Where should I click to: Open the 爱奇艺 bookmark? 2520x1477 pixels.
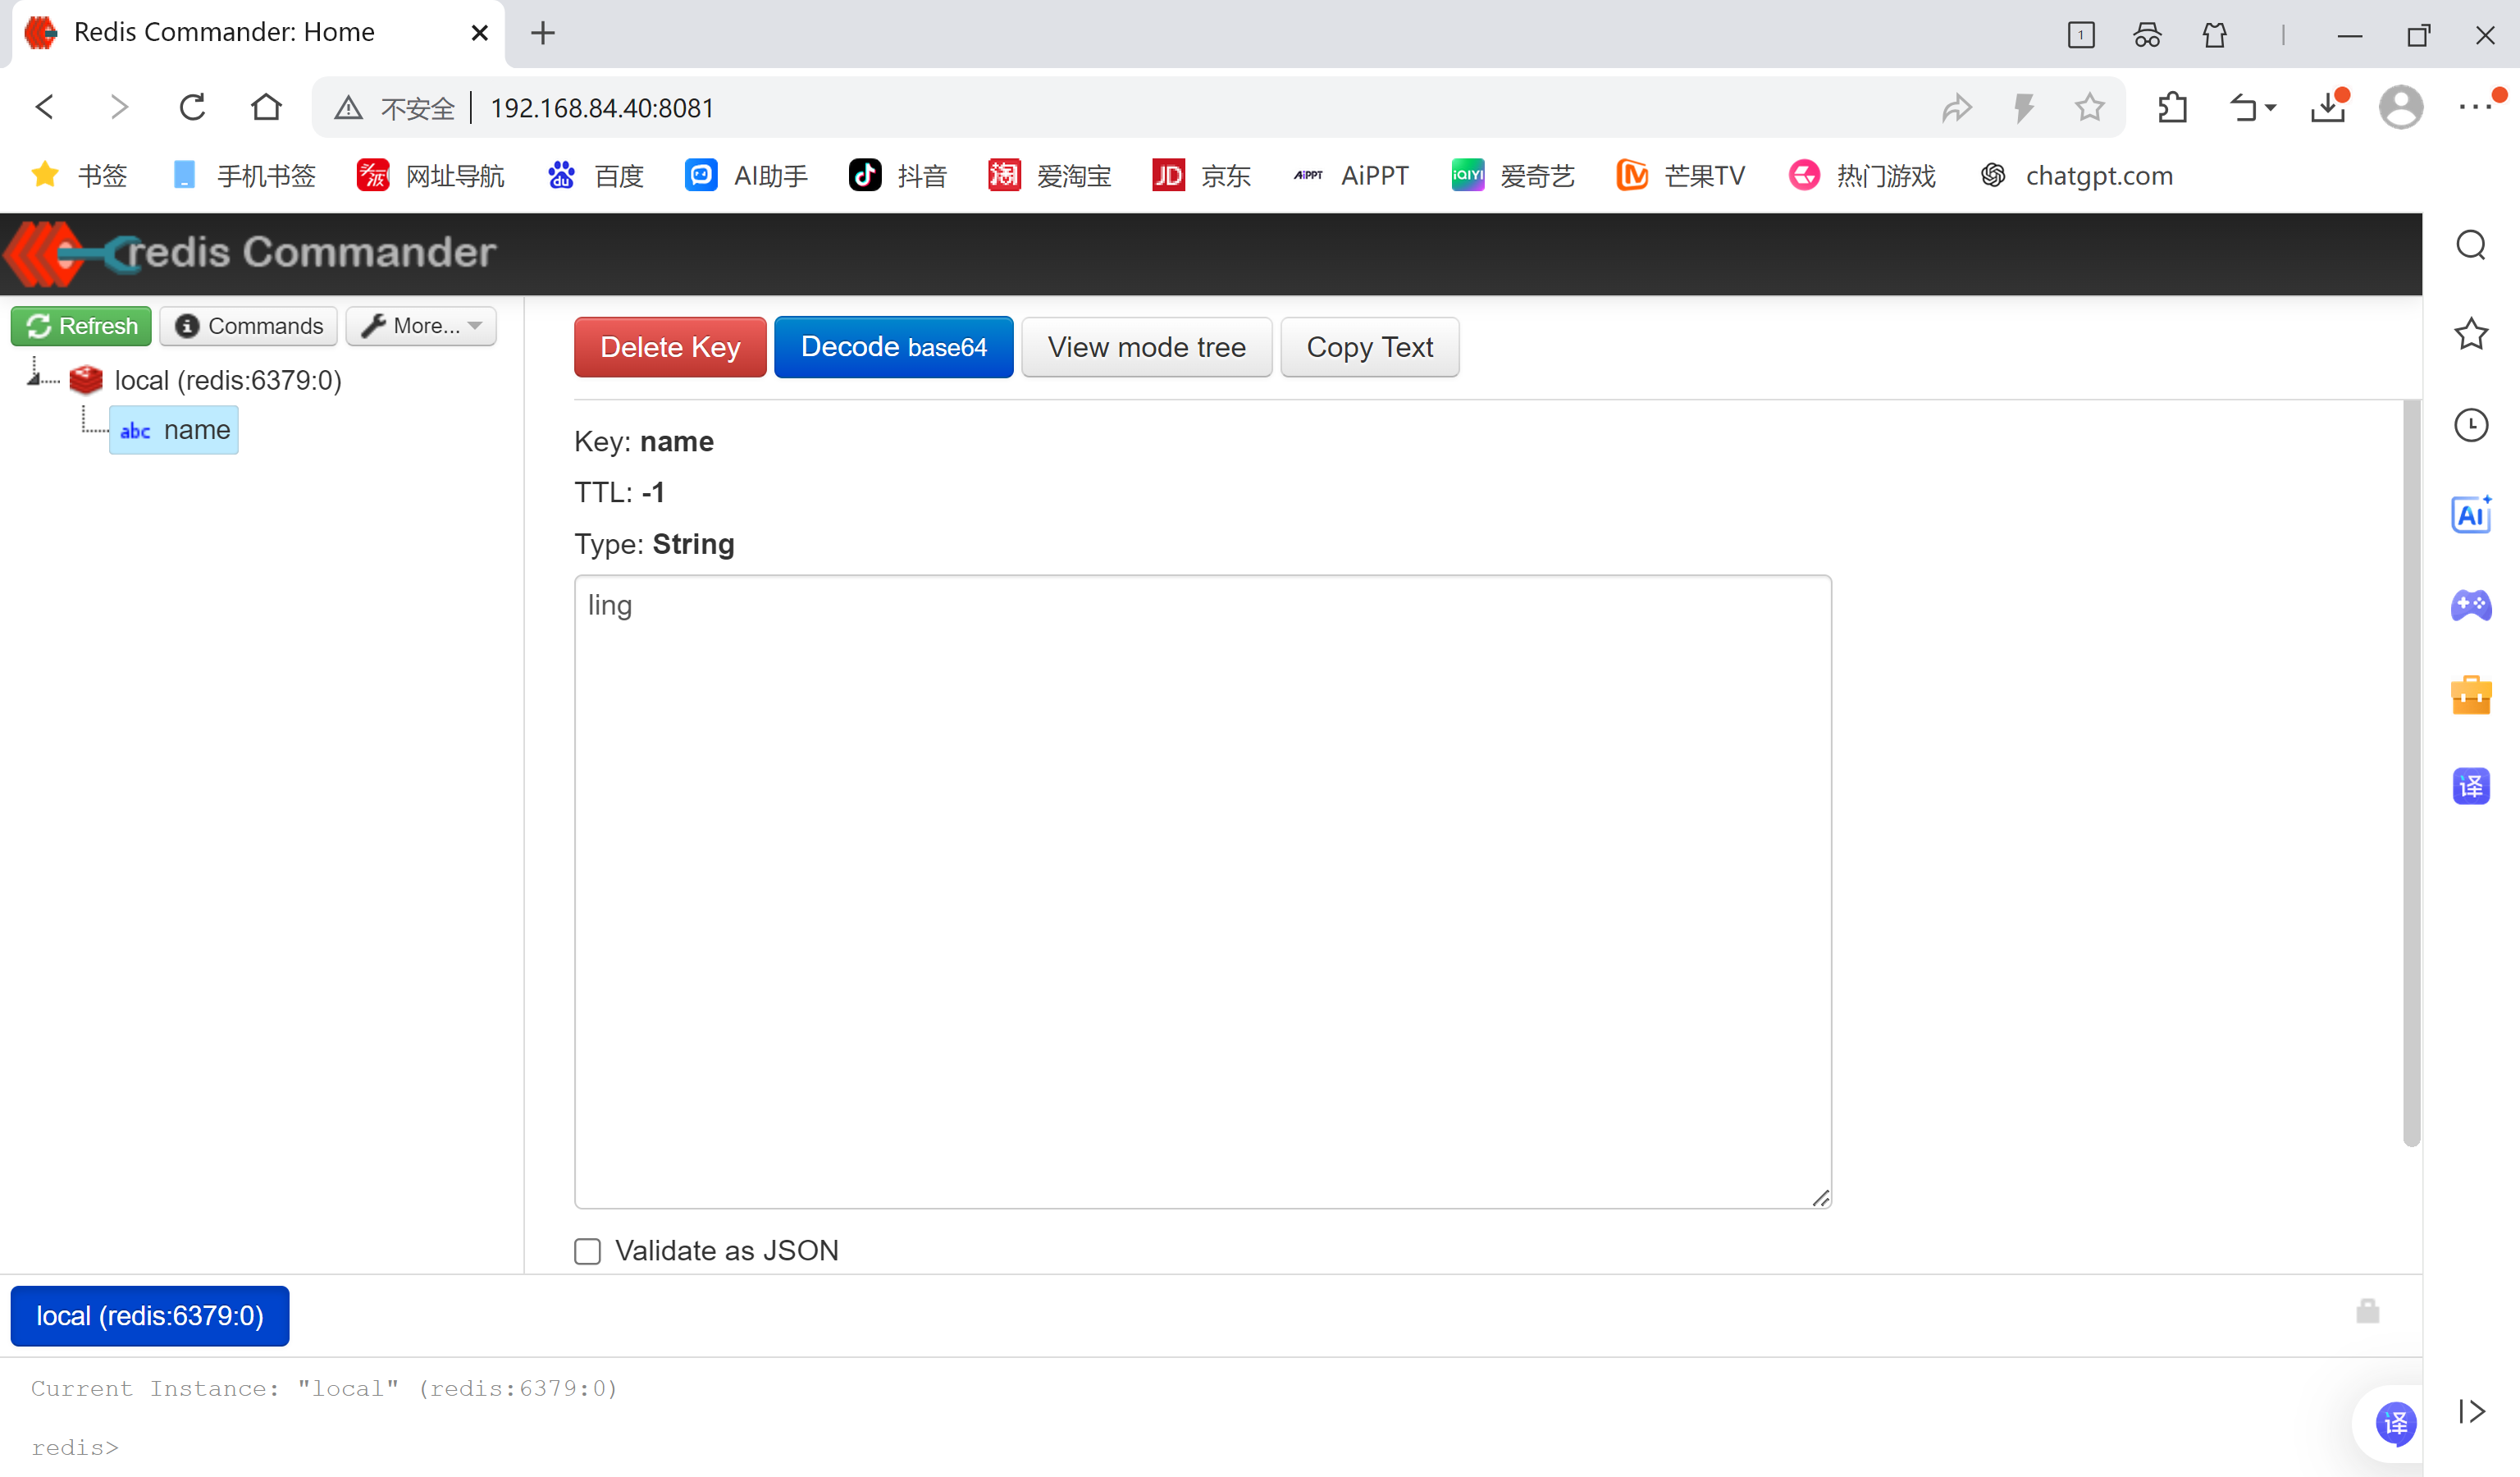tap(1514, 176)
